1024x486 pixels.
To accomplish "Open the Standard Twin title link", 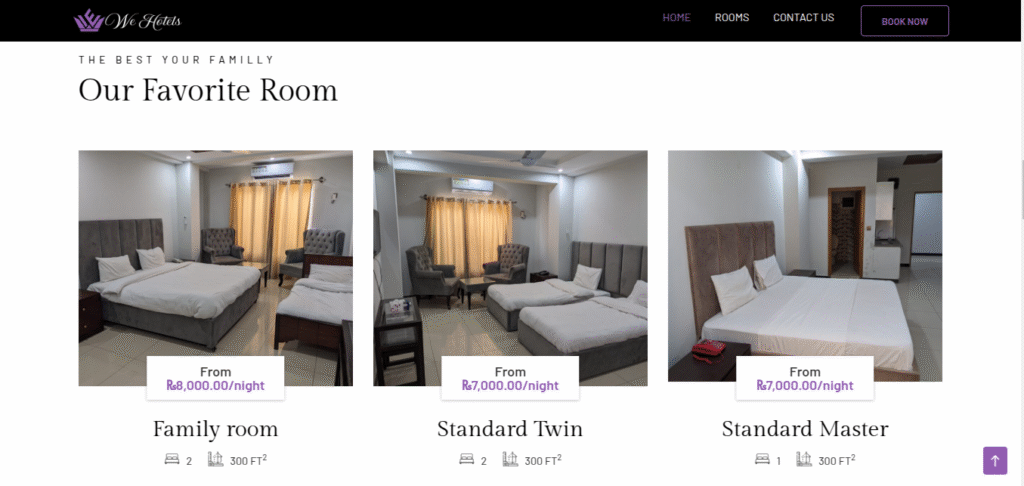I will [510, 429].
